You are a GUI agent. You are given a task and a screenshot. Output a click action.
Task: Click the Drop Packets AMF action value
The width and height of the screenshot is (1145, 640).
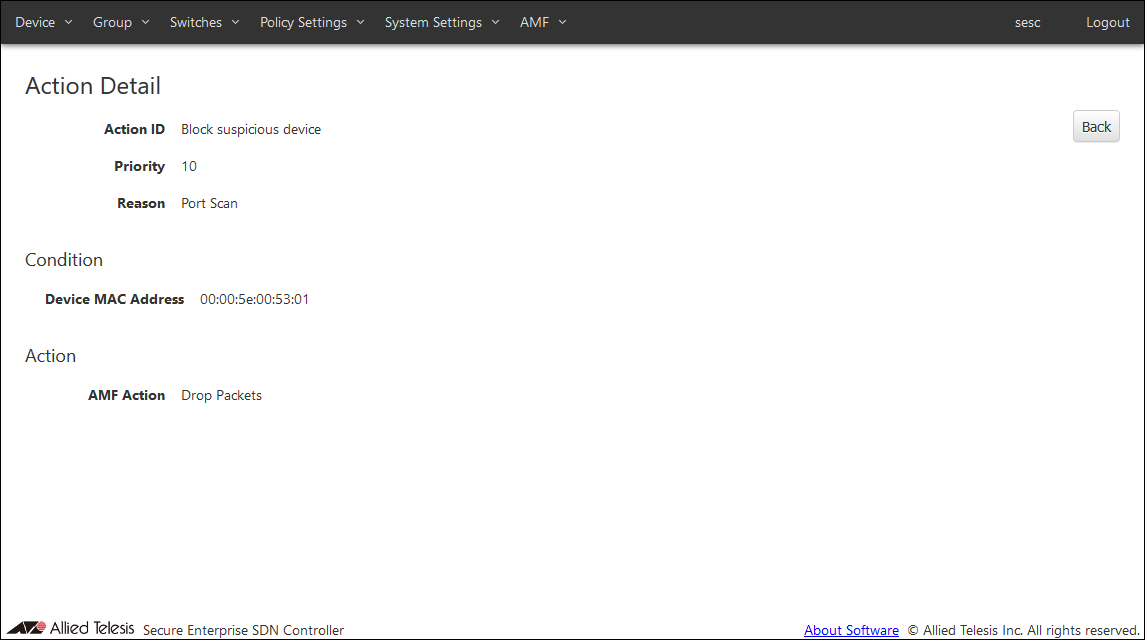pyautogui.click(x=221, y=395)
